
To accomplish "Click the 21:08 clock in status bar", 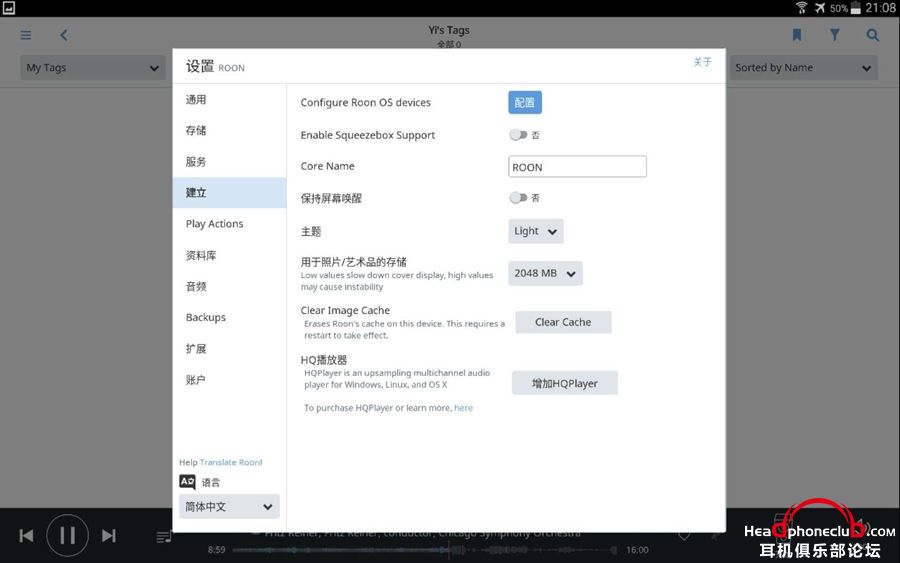I will (x=880, y=8).
